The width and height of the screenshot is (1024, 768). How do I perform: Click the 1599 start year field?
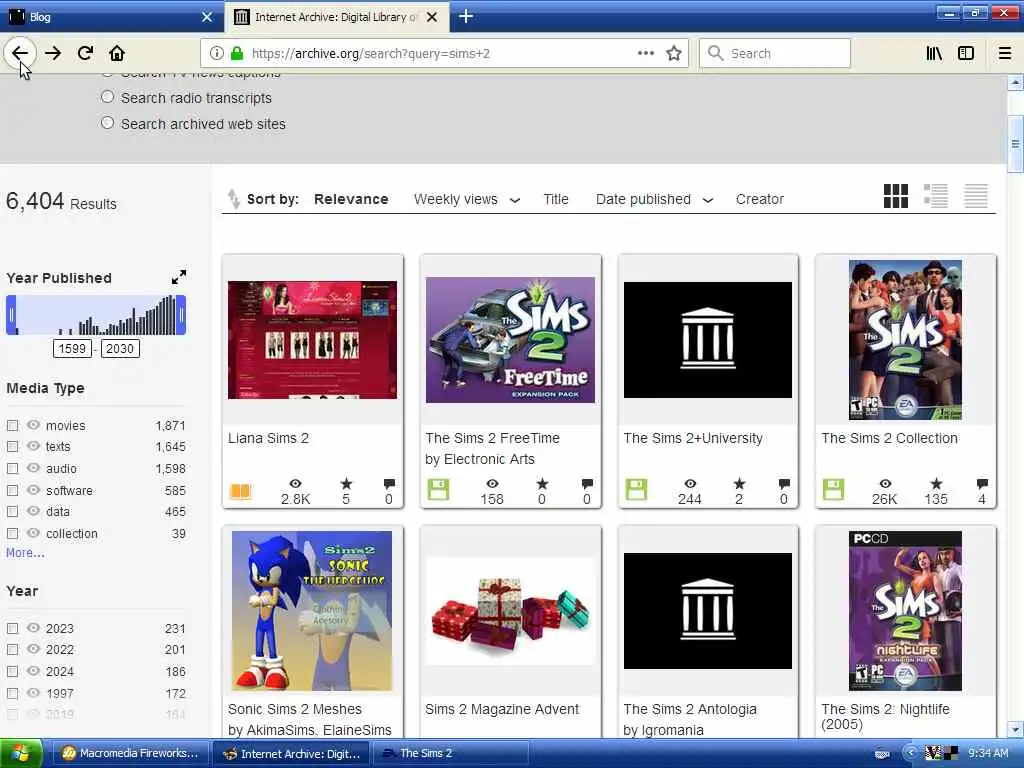coord(72,349)
